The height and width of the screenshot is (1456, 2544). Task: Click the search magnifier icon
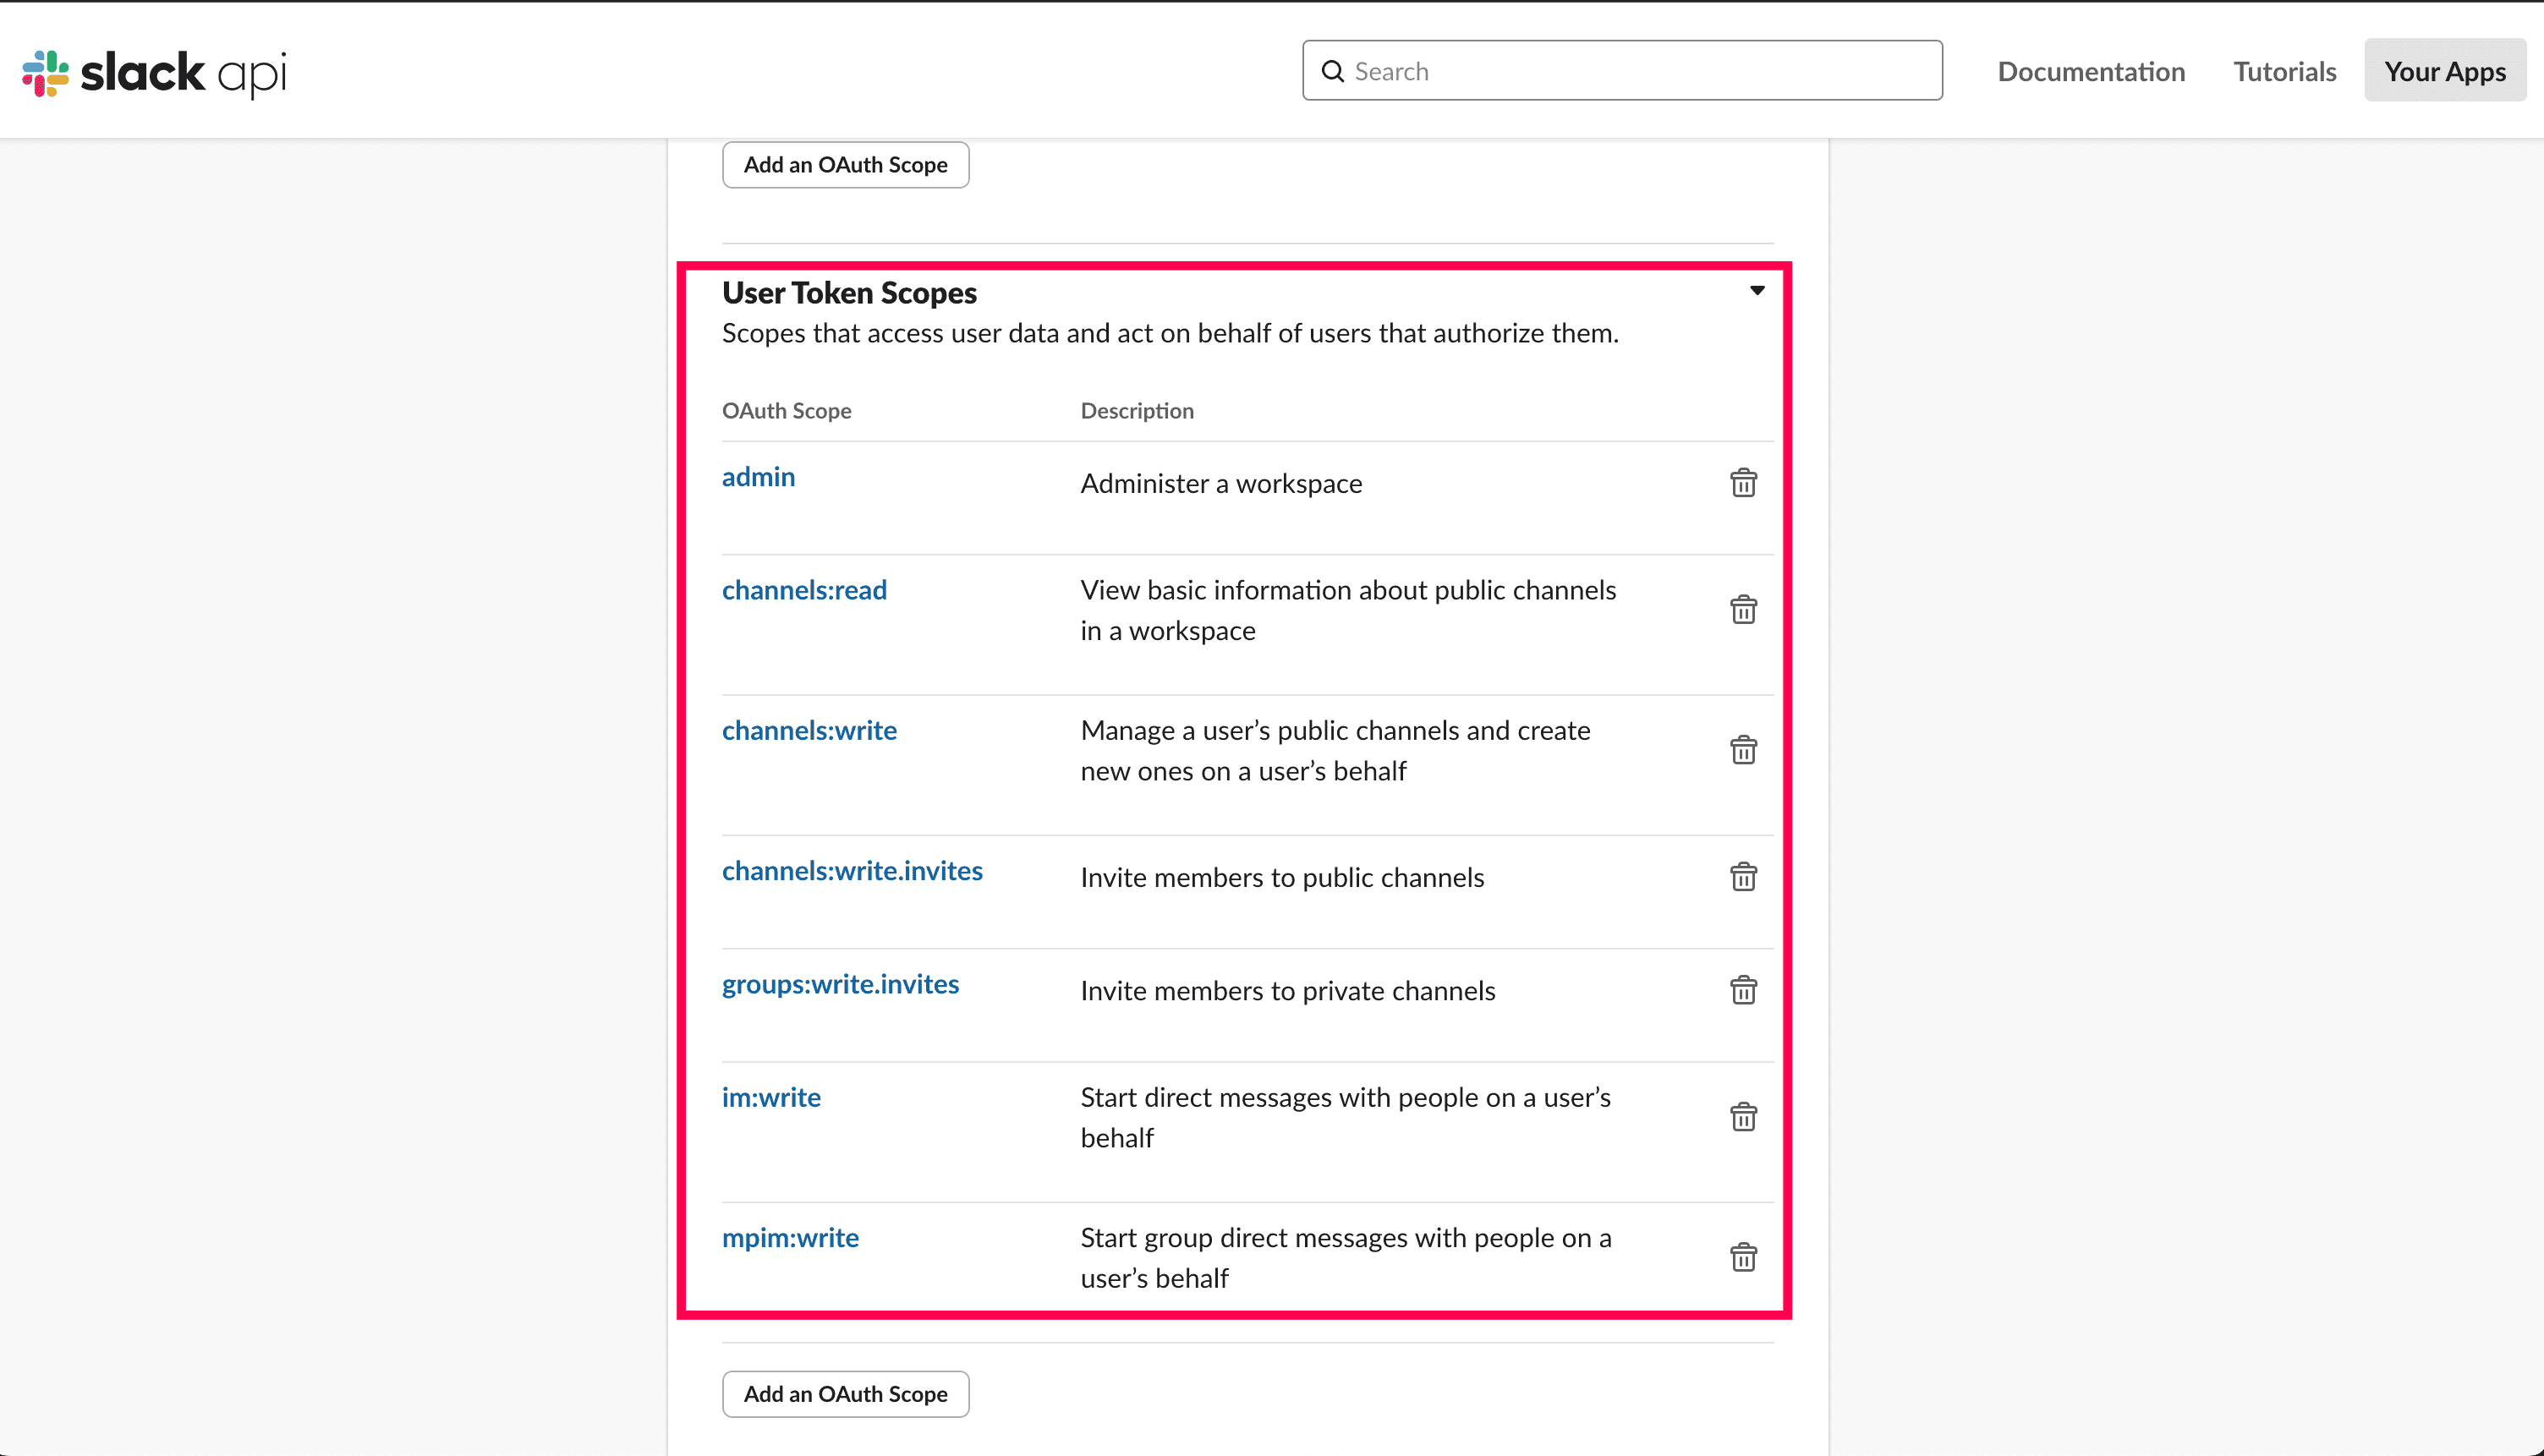[1332, 71]
